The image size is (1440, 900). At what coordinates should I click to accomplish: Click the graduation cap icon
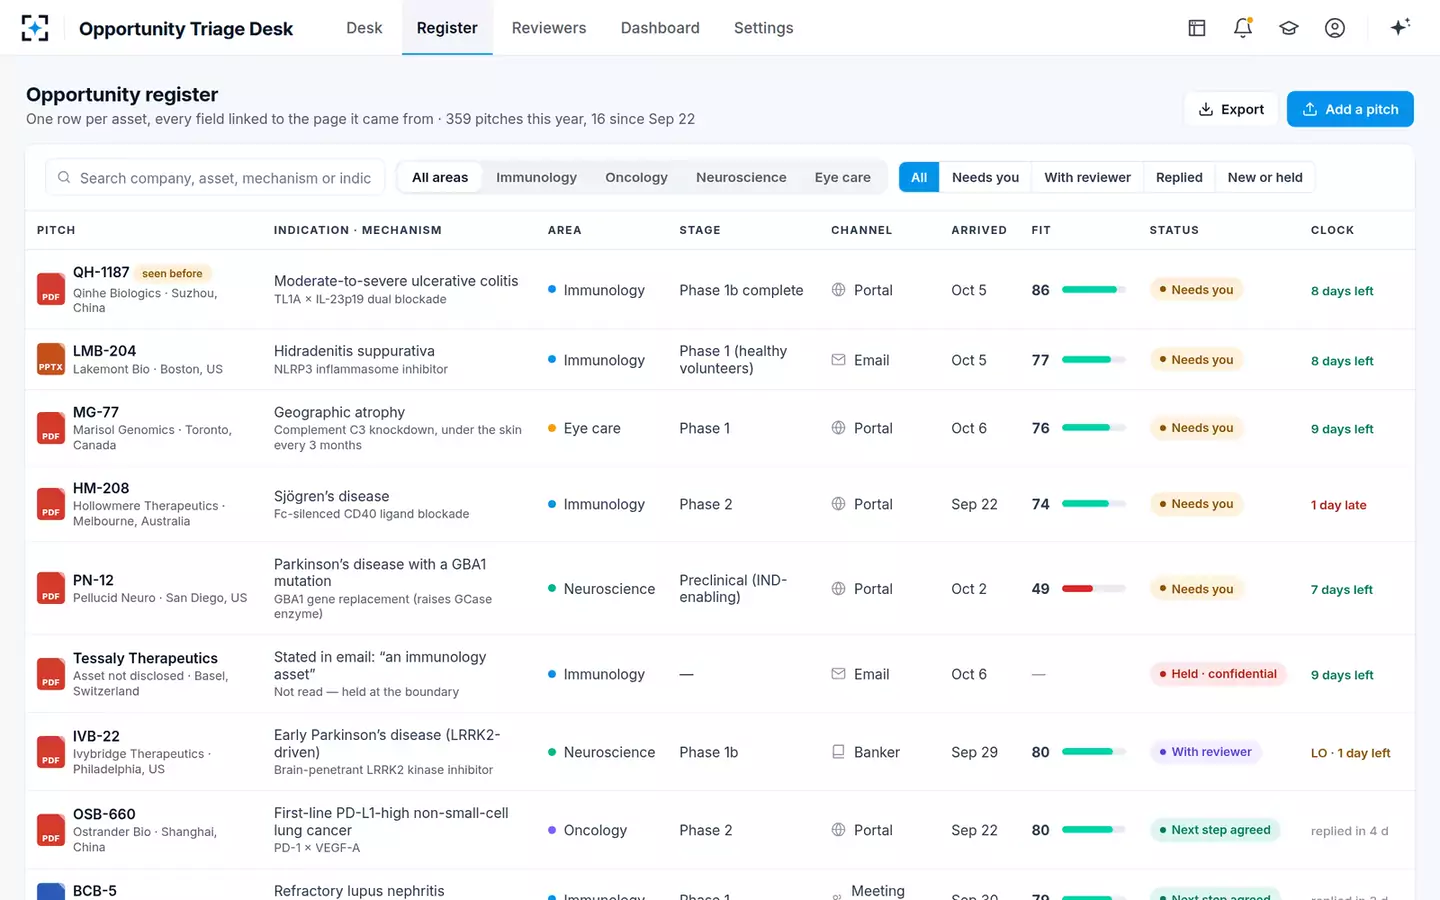(x=1289, y=28)
